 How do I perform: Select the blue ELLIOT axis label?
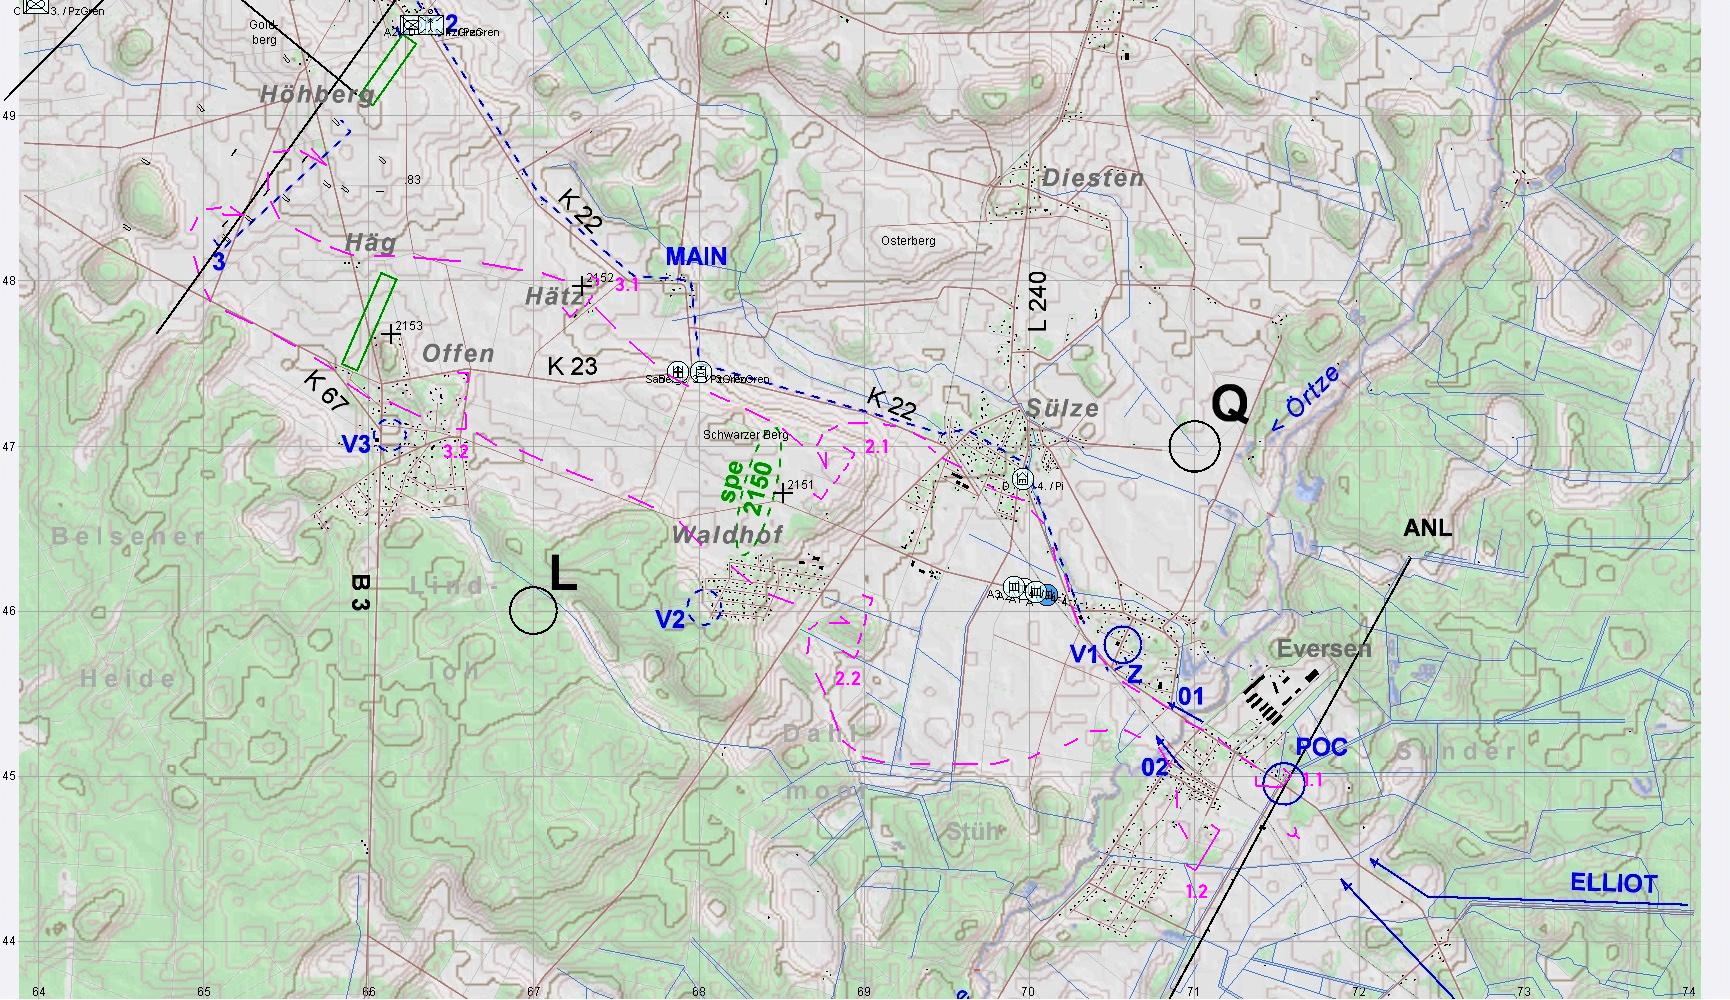click(x=1613, y=883)
